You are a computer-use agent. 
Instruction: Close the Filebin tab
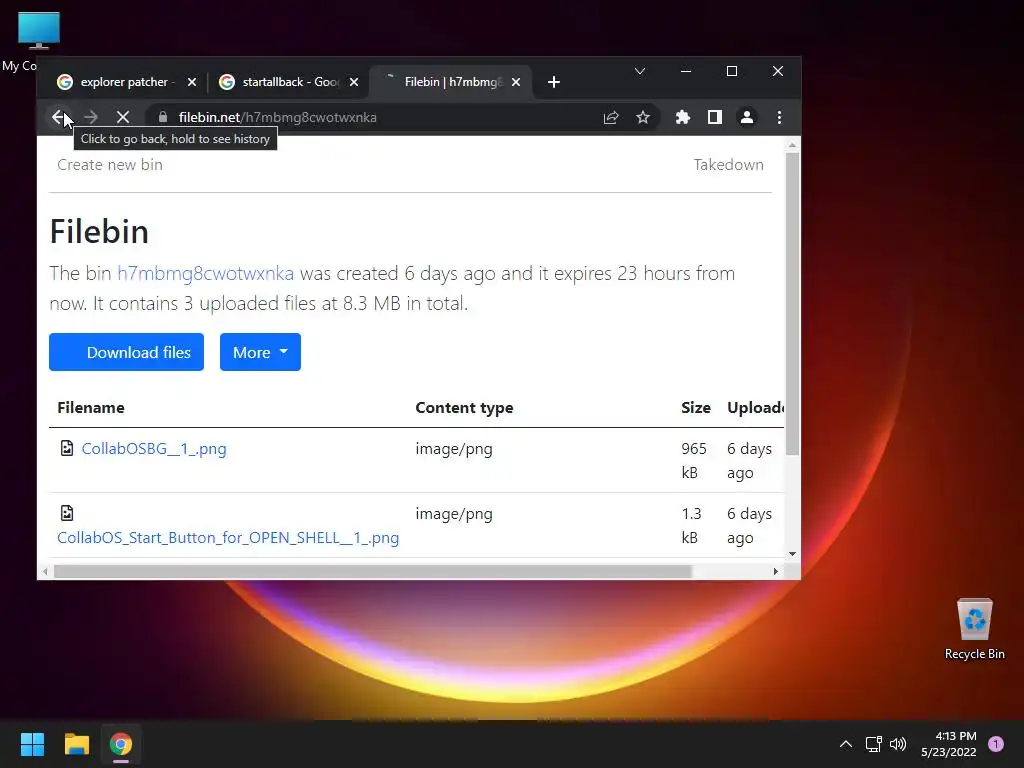516,82
